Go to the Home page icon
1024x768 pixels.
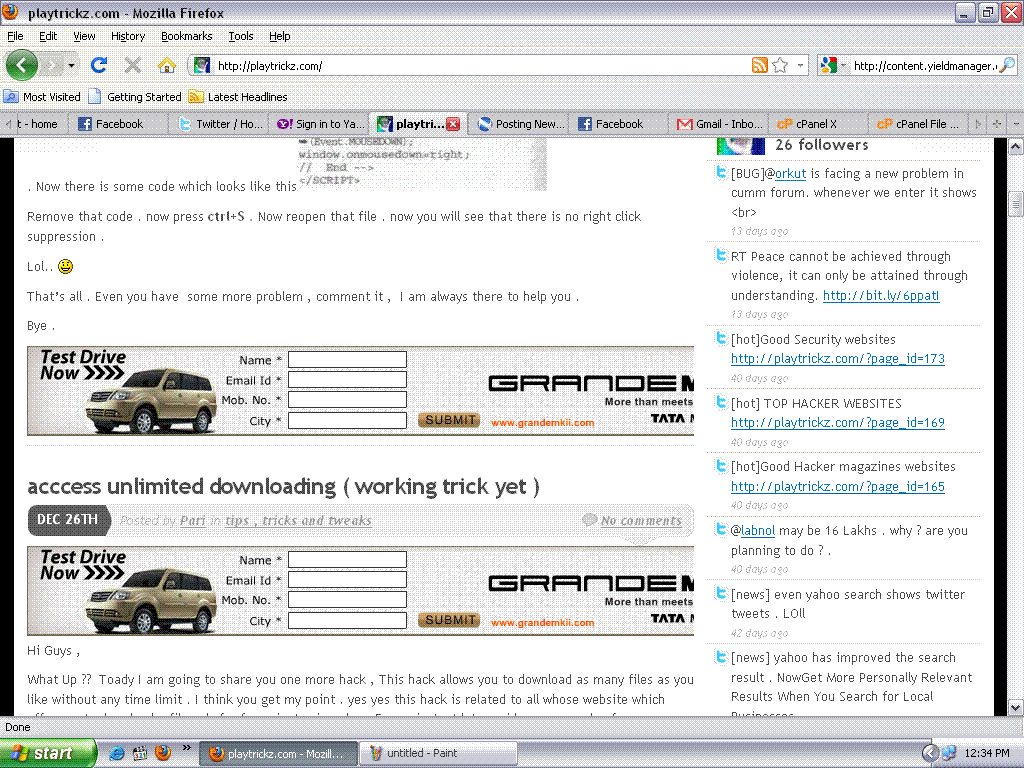coord(167,65)
